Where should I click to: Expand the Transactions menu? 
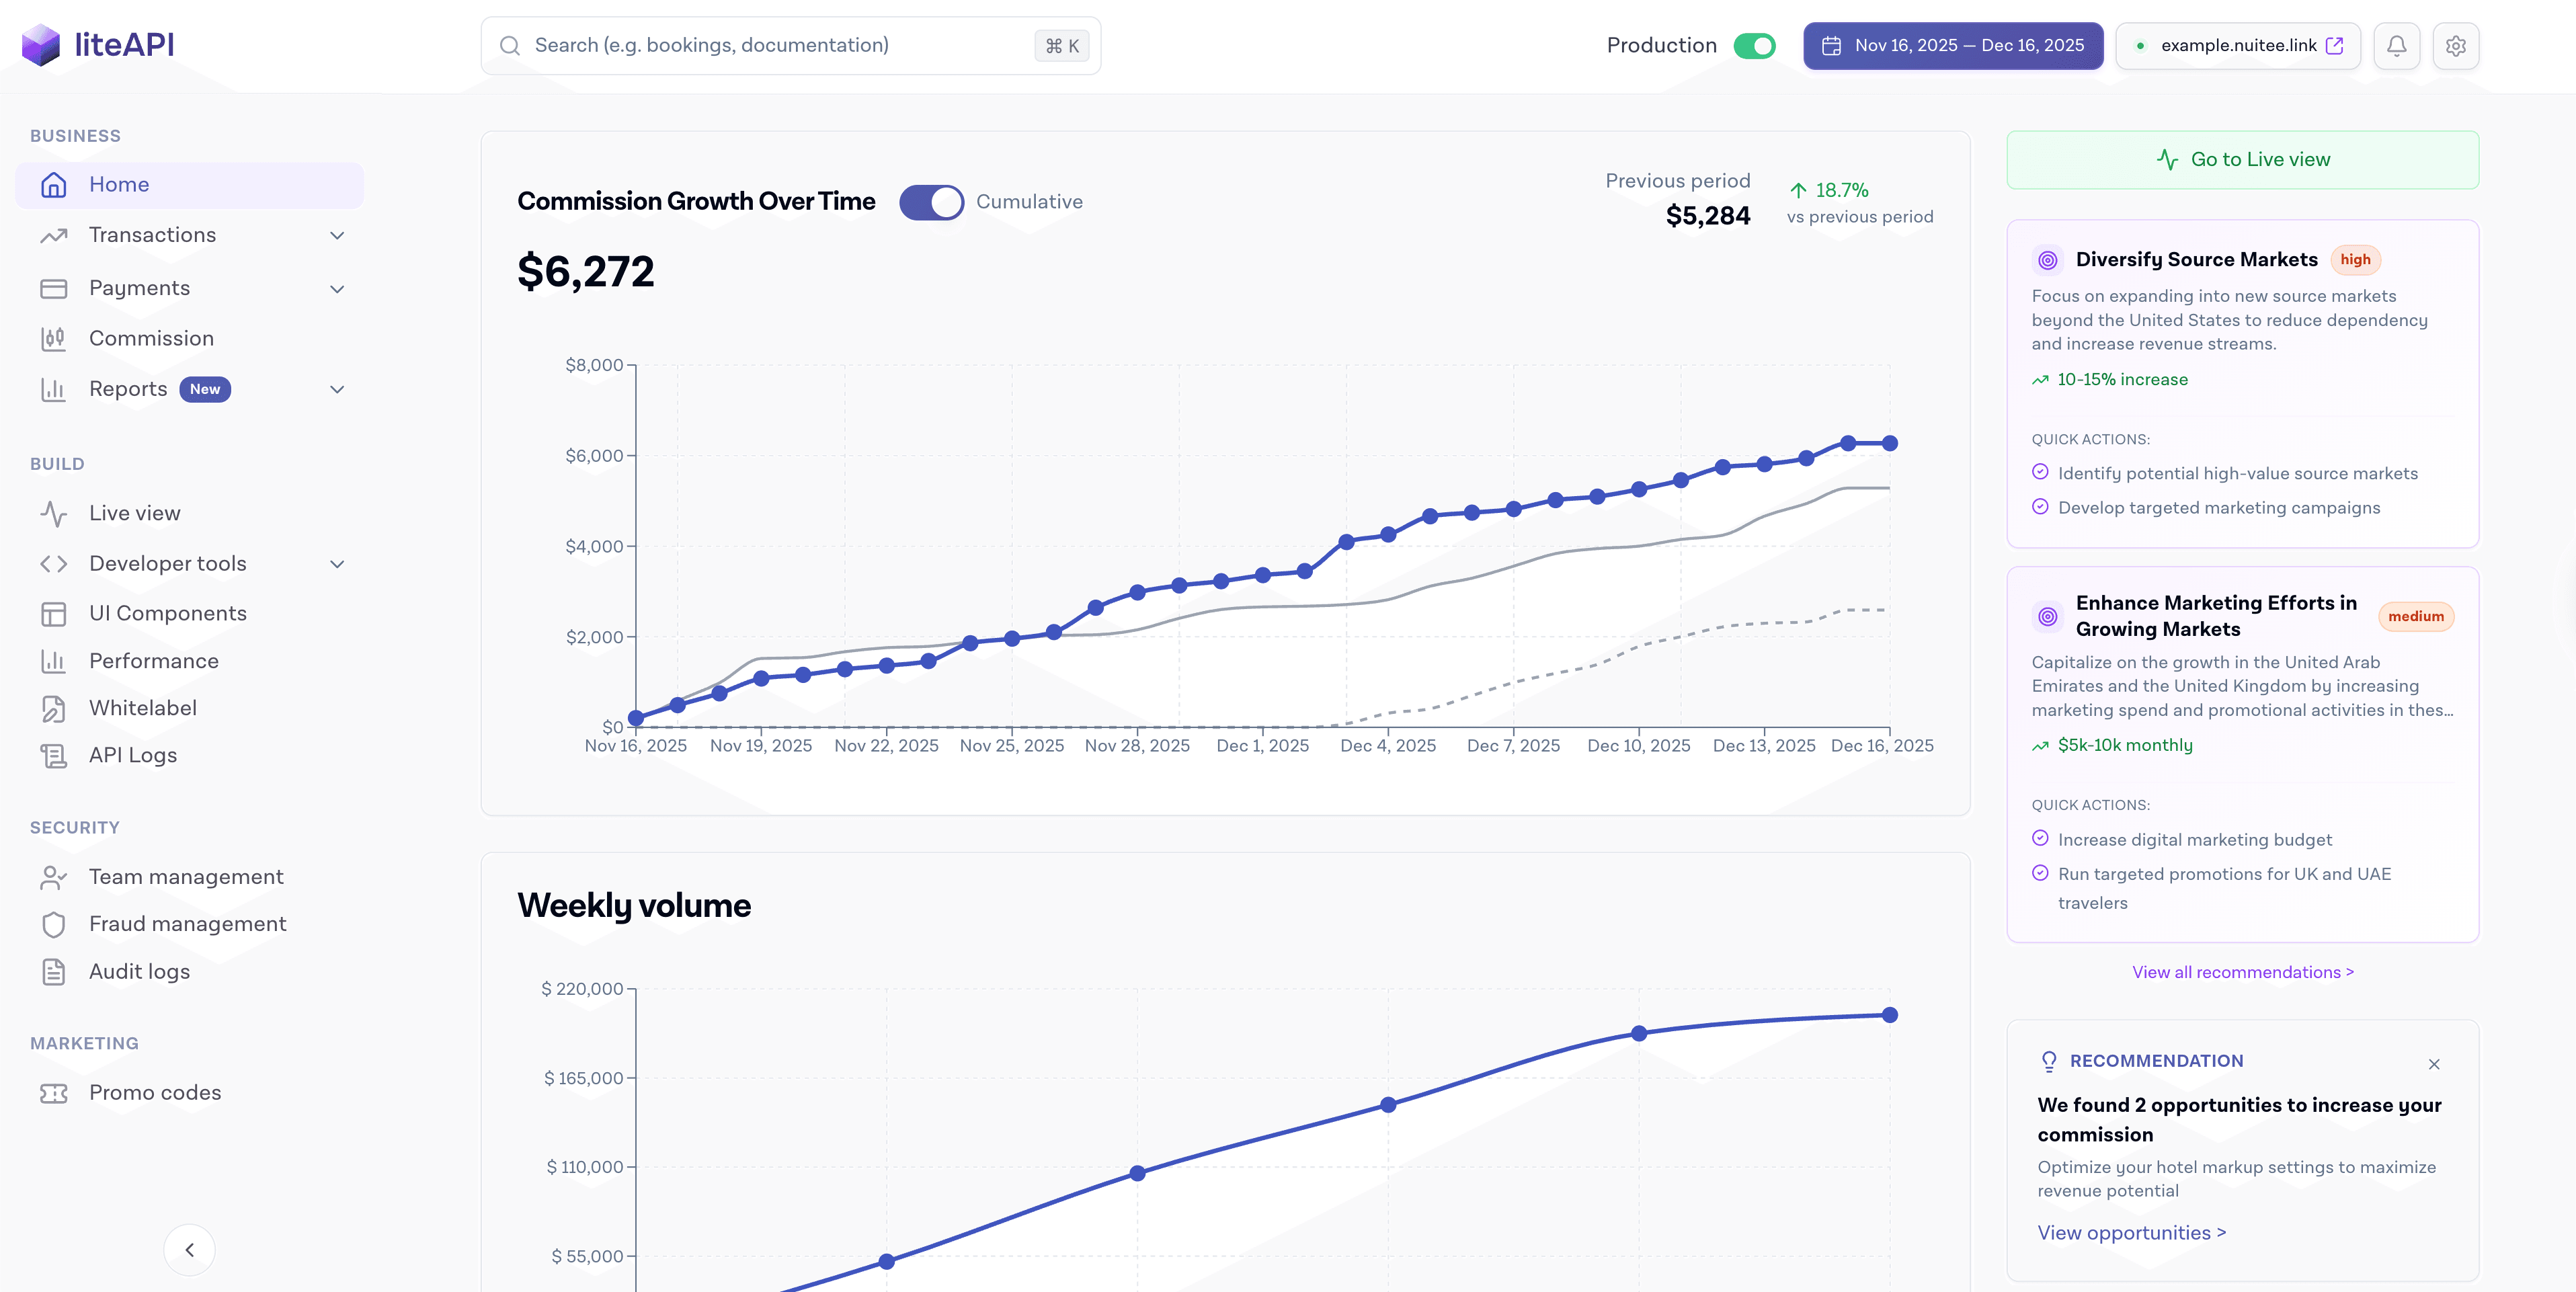click(x=338, y=235)
